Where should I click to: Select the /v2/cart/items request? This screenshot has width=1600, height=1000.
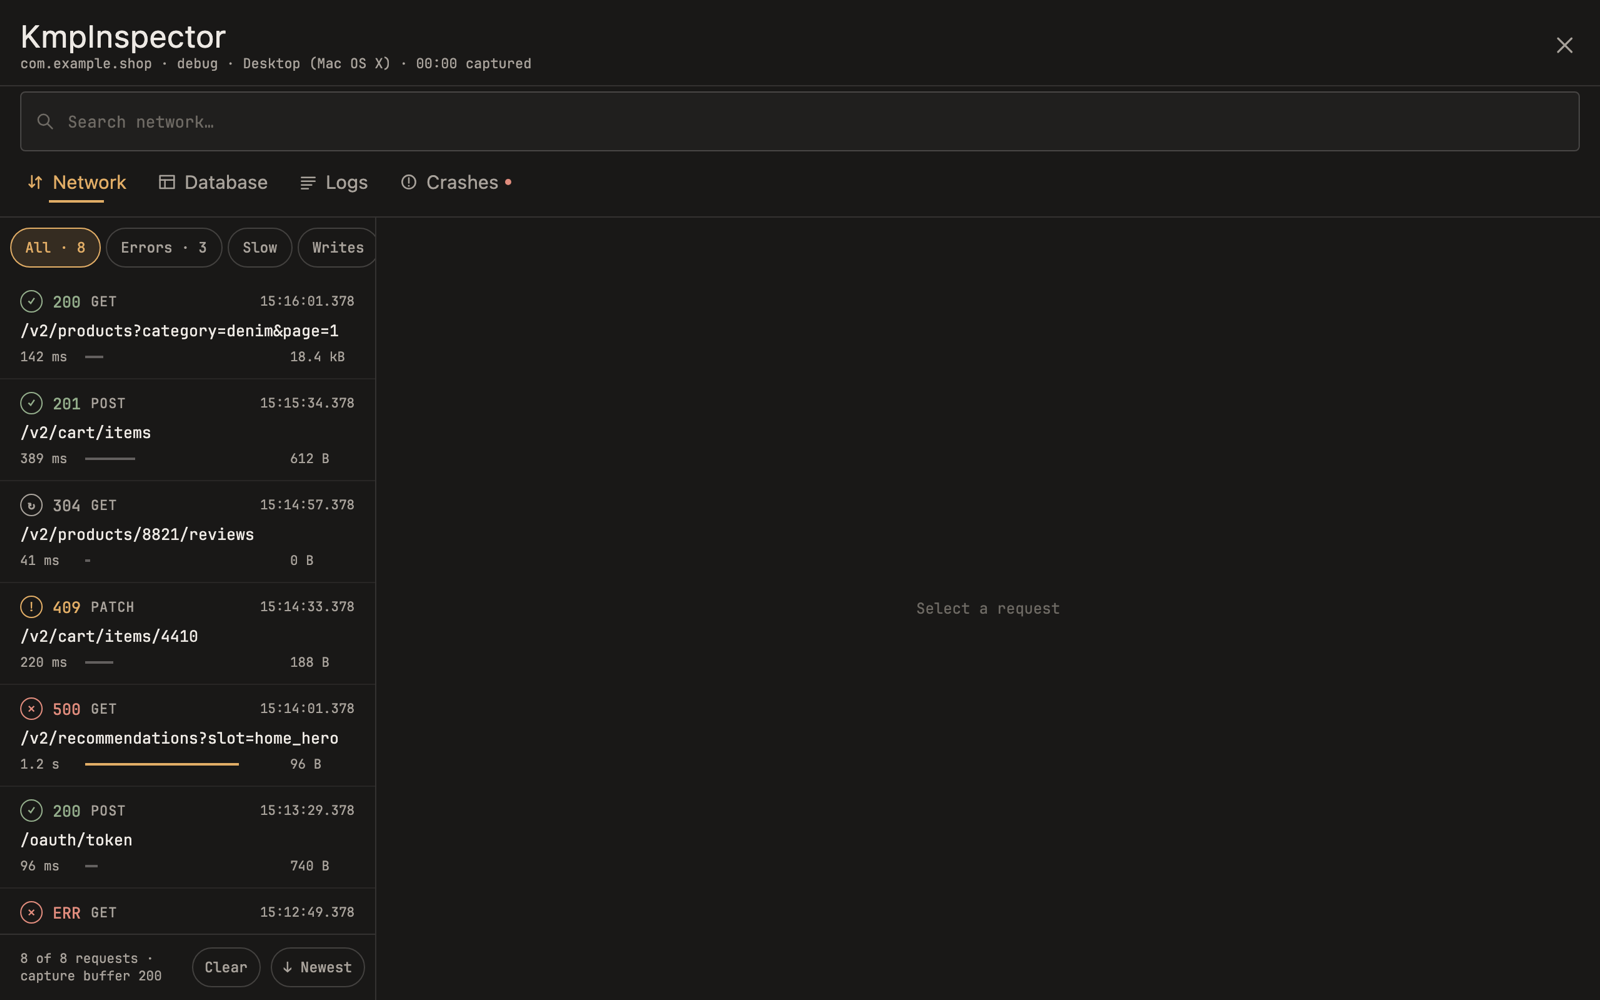[x=187, y=430]
